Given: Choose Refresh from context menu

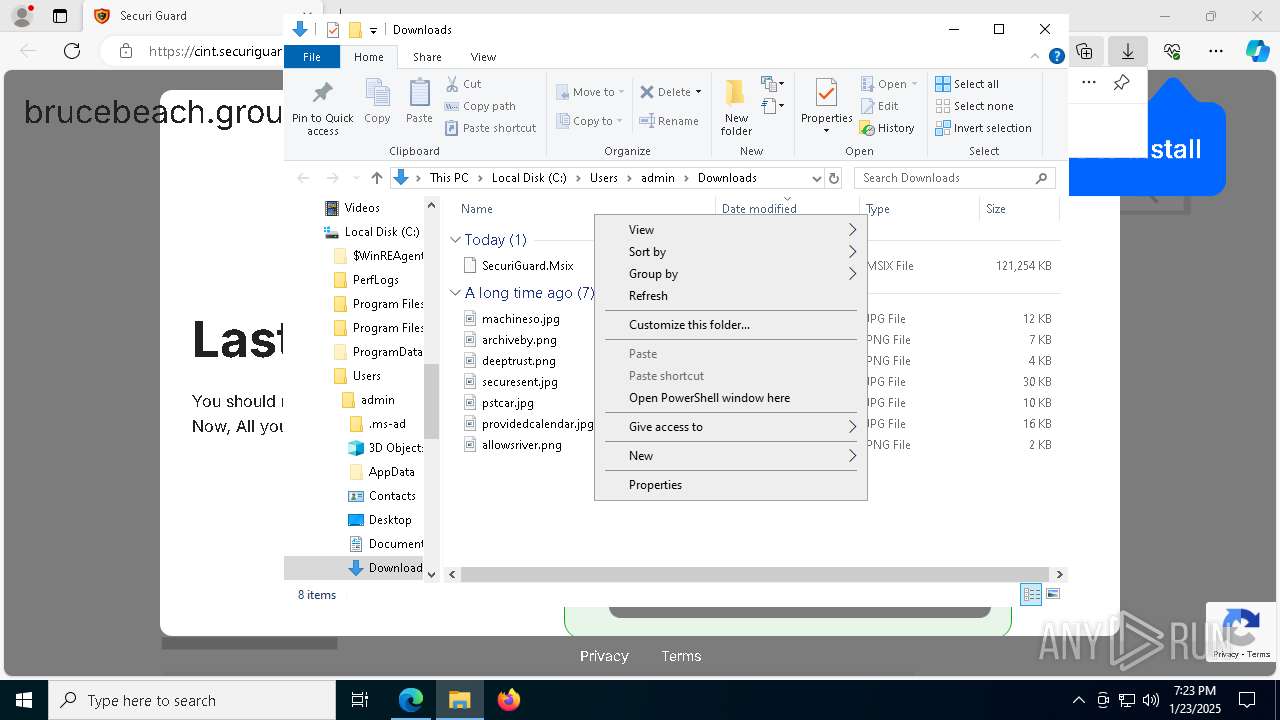Looking at the screenshot, I should point(731,296).
